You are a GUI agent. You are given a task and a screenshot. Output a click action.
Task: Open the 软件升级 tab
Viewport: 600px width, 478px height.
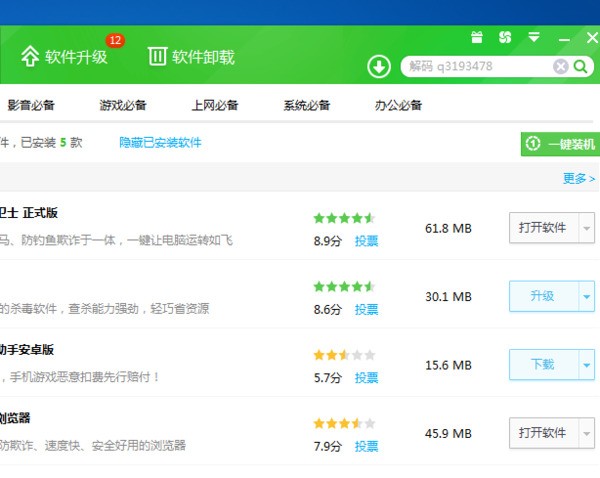[x=64, y=57]
